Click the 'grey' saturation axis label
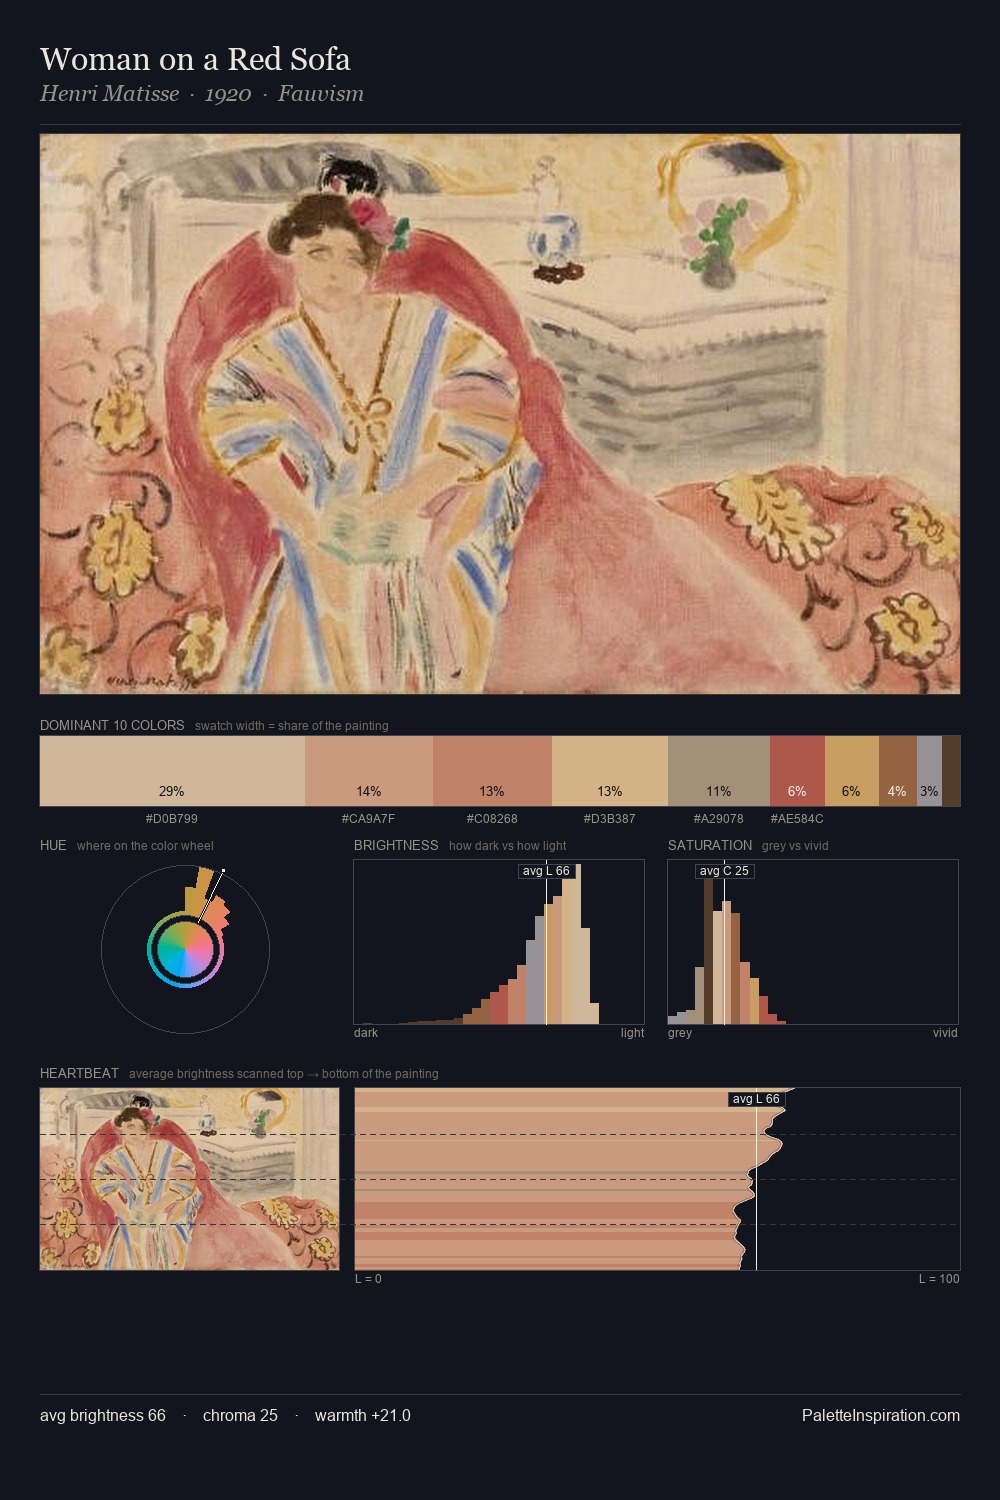Image resolution: width=1000 pixels, height=1500 pixels. (680, 1033)
